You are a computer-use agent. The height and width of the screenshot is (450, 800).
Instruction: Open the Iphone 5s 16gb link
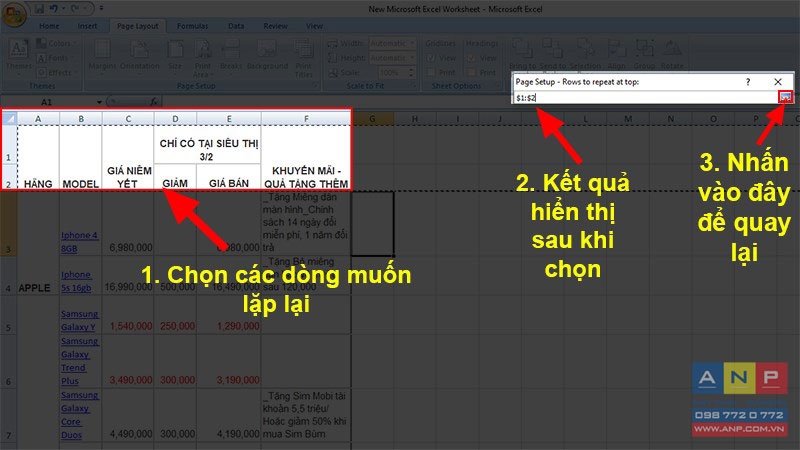[x=76, y=281]
